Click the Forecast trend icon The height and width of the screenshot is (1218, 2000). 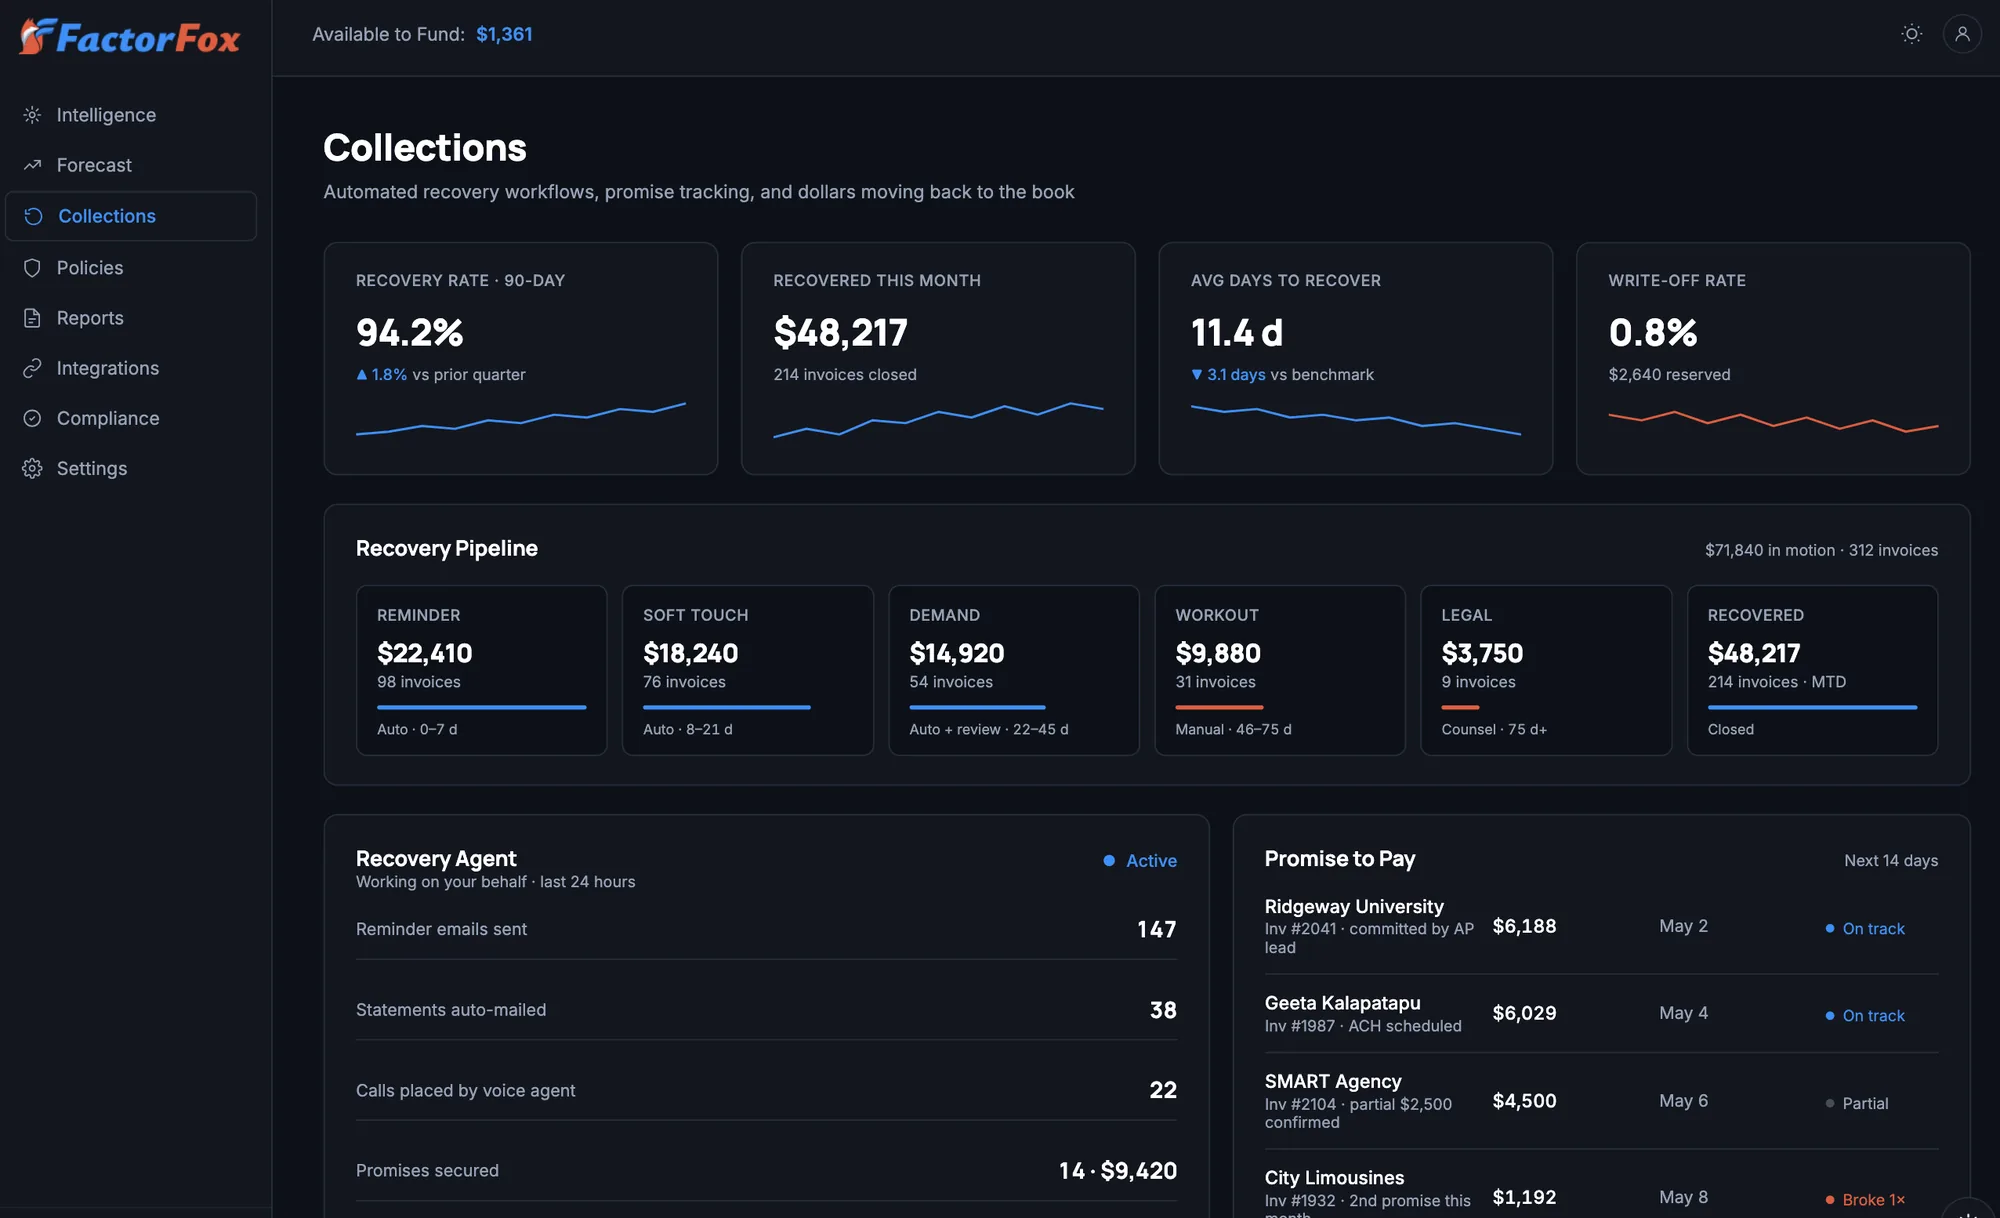coord(33,165)
